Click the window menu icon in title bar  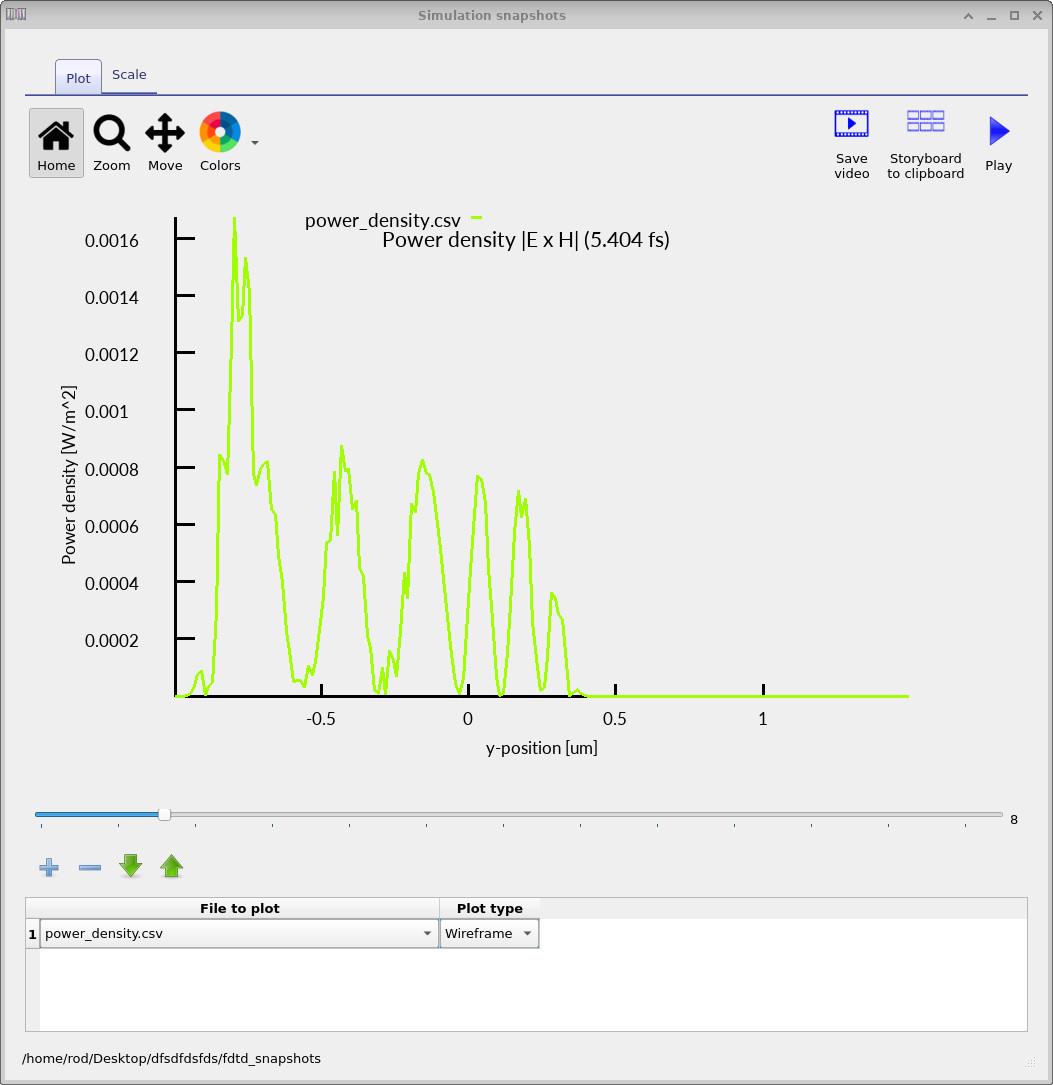click(16, 15)
